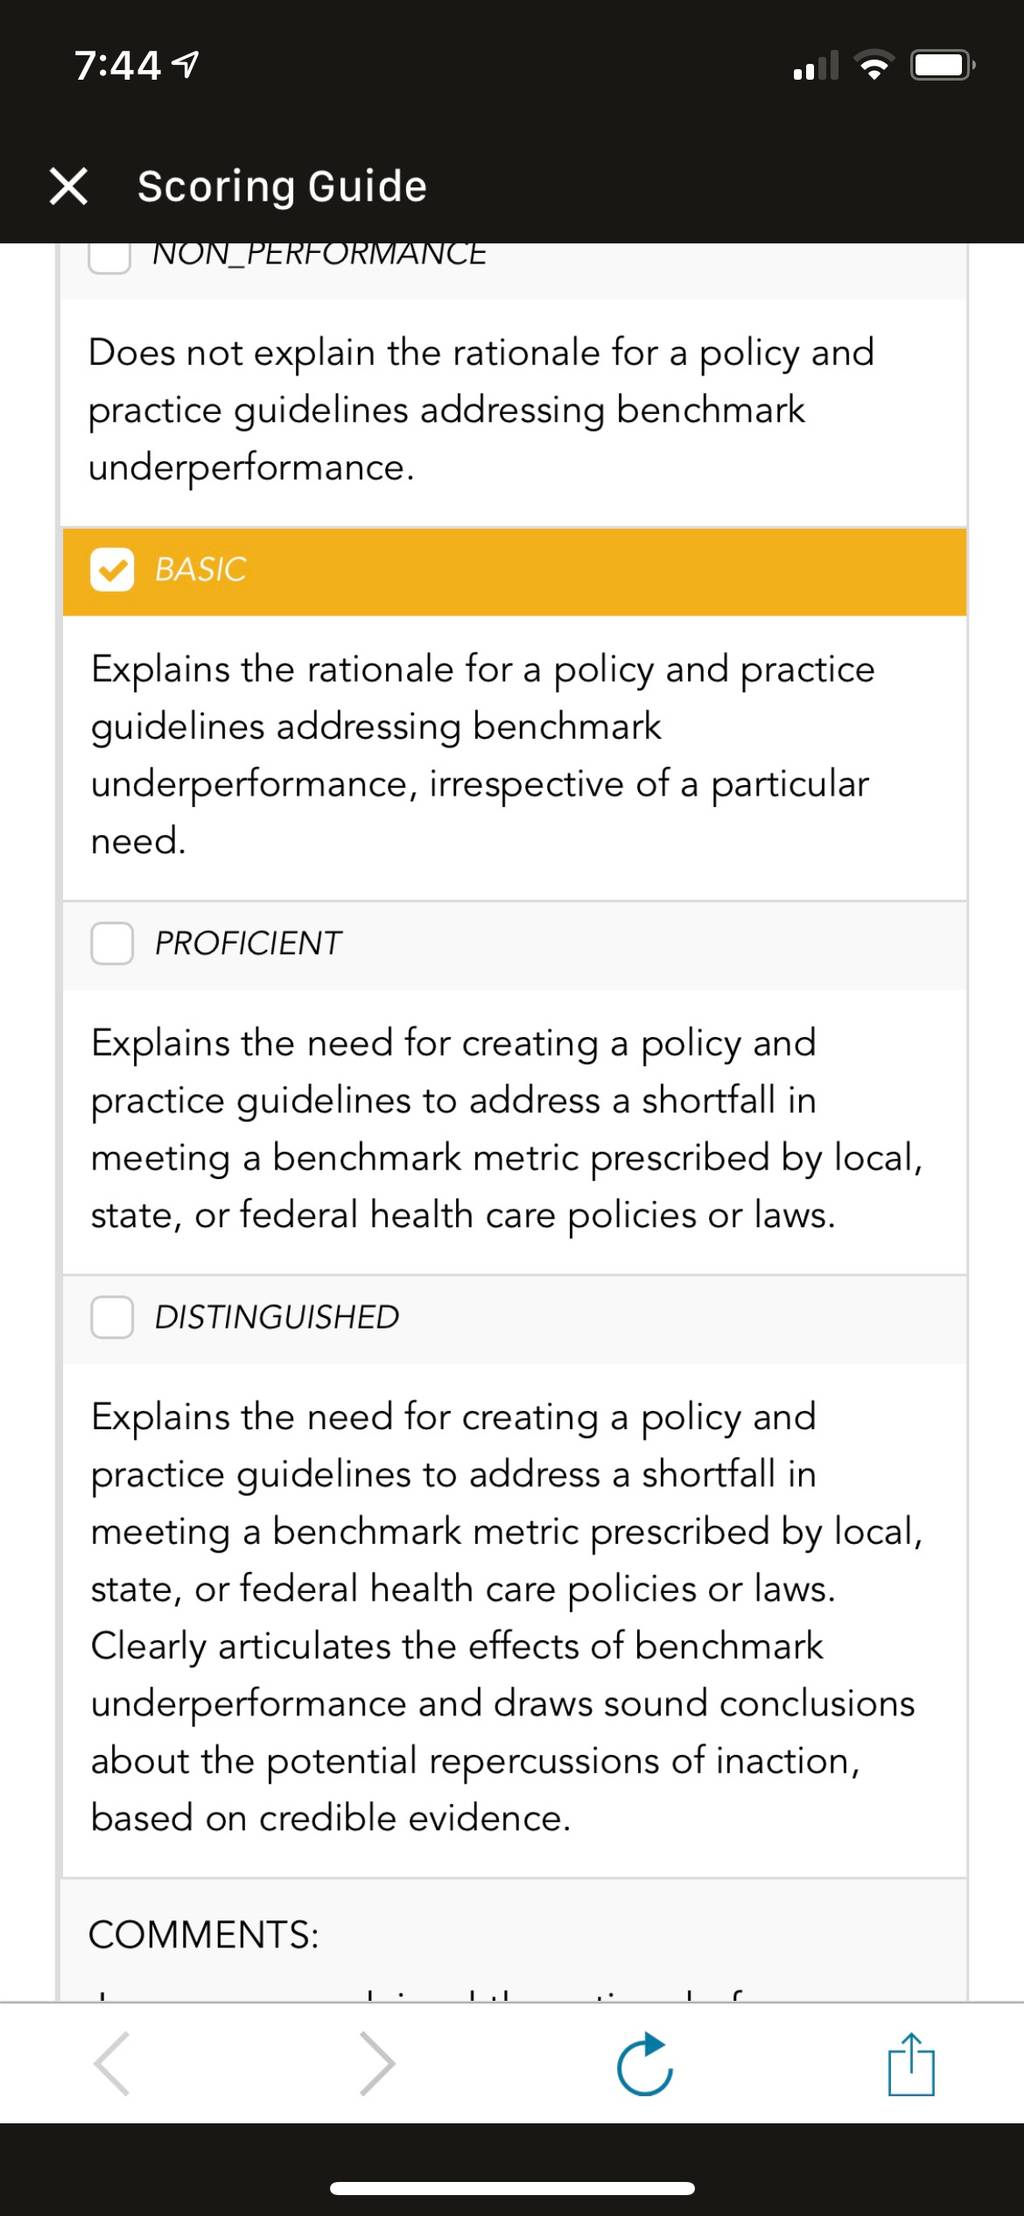
Task: Uncheck the BASIC checkbox
Action: (x=112, y=570)
